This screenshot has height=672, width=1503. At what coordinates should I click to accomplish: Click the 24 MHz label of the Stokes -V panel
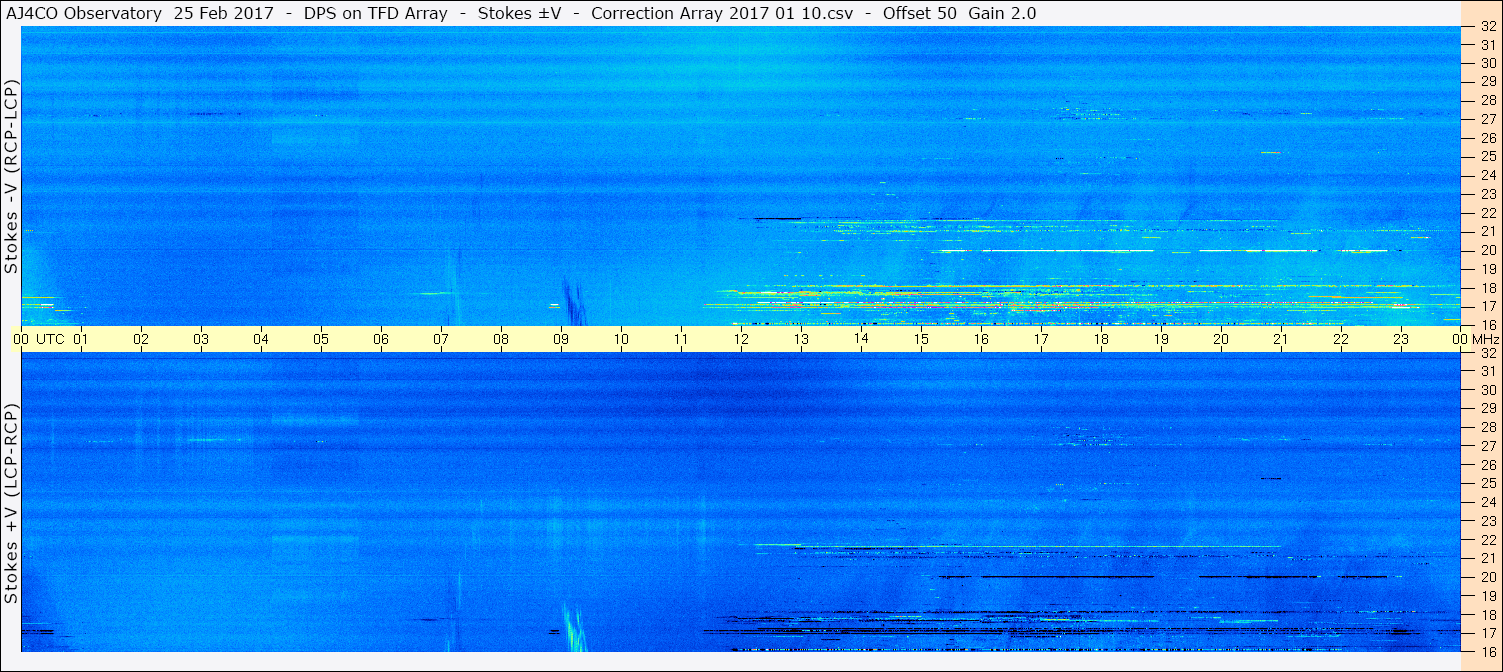pyautogui.click(x=1487, y=175)
